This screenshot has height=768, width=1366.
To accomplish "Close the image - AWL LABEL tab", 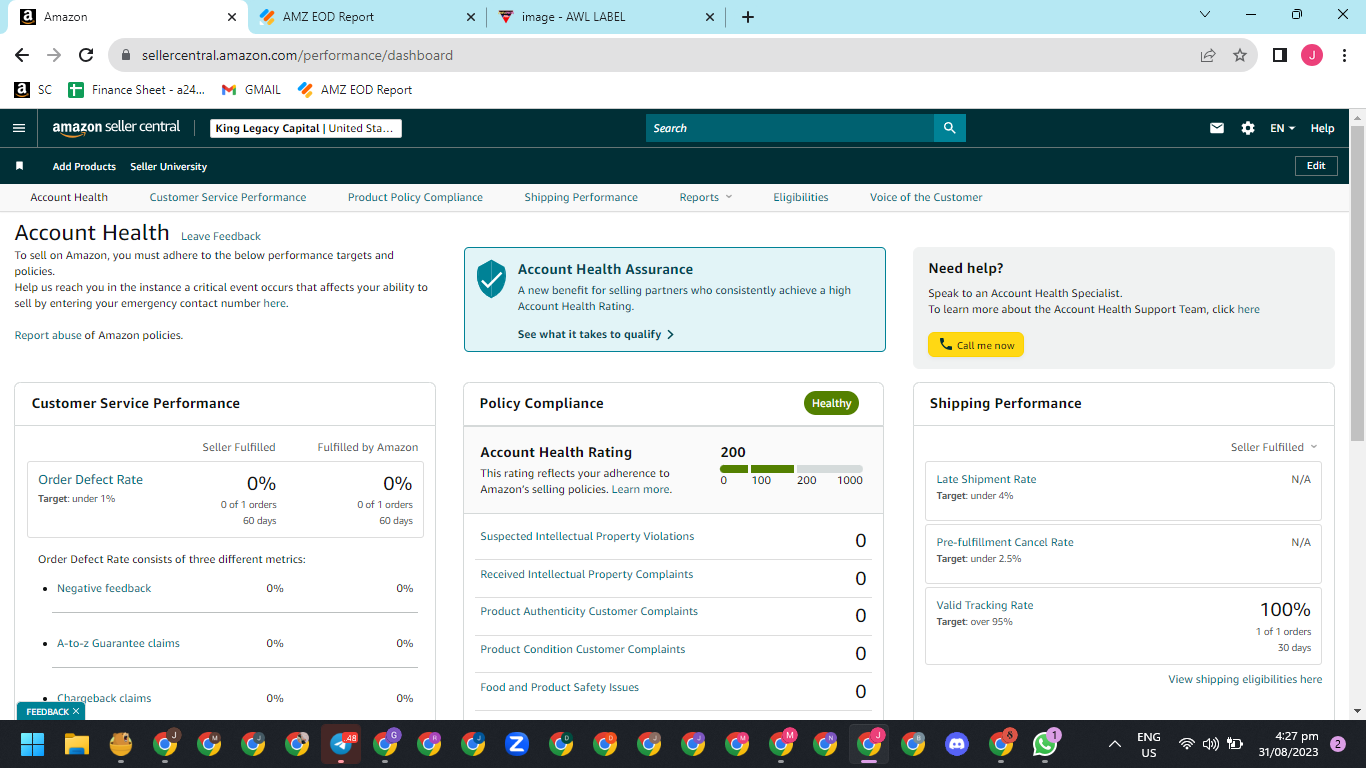I will pos(710,17).
